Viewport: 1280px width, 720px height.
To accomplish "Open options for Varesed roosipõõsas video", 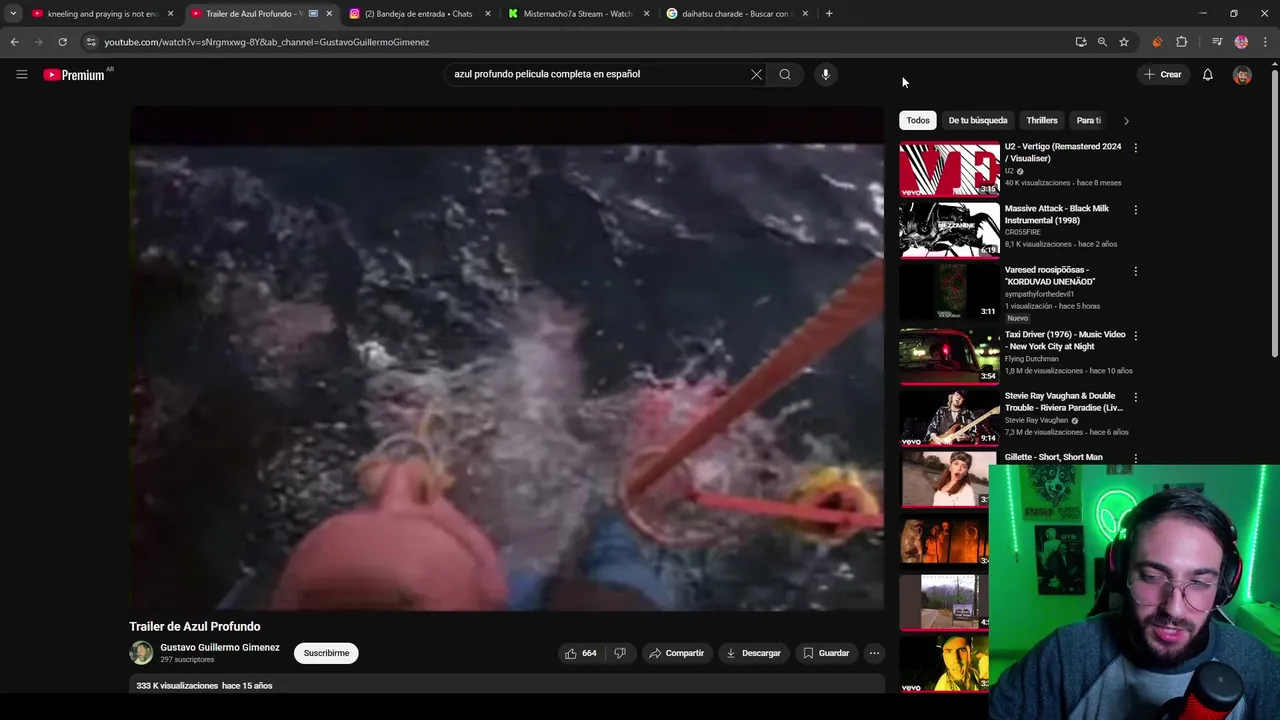I will 1135,271.
